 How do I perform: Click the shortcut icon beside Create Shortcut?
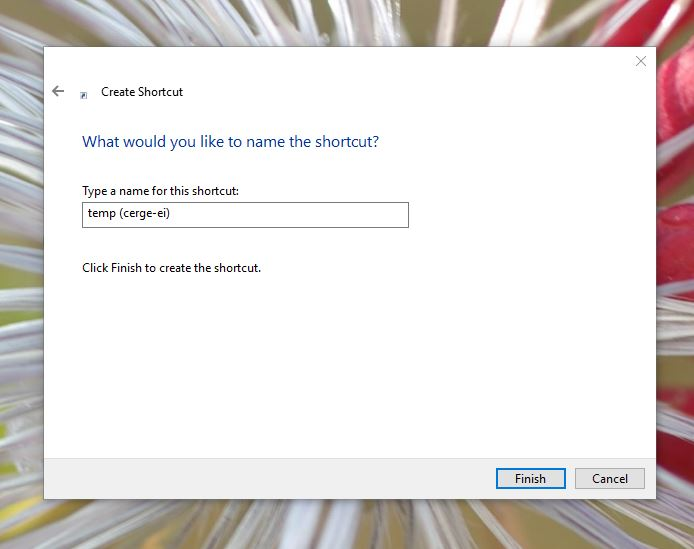(x=84, y=93)
